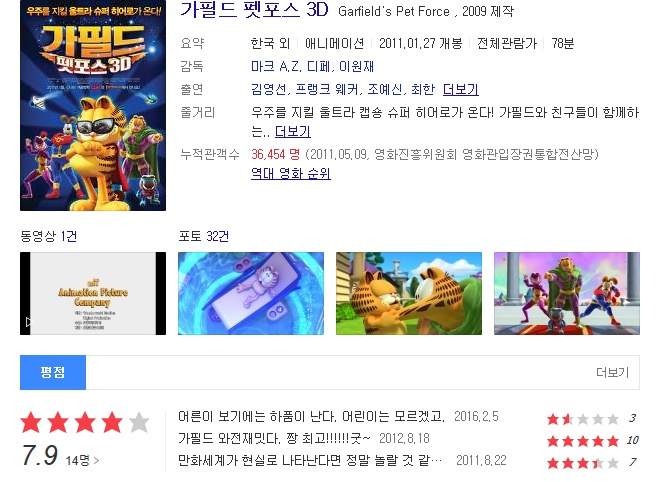Open the 14명 raters count arrow
This screenshot has height=482, width=660.
click(82, 460)
